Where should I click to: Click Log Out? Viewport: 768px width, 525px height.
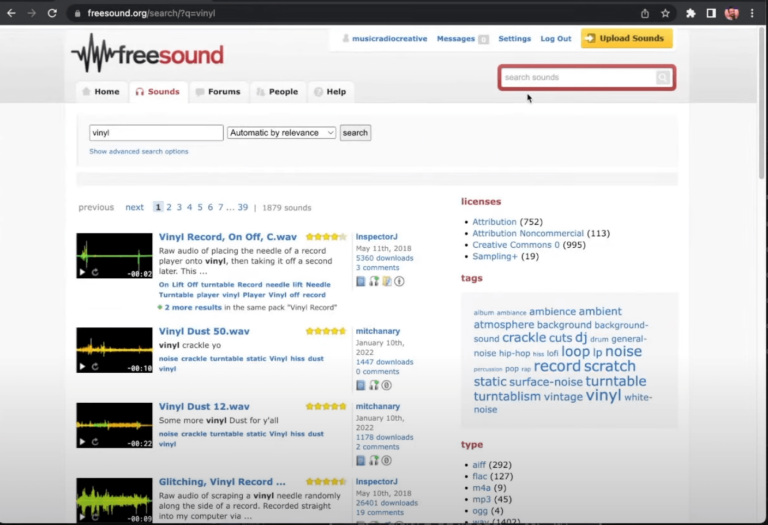pyautogui.click(x=555, y=39)
